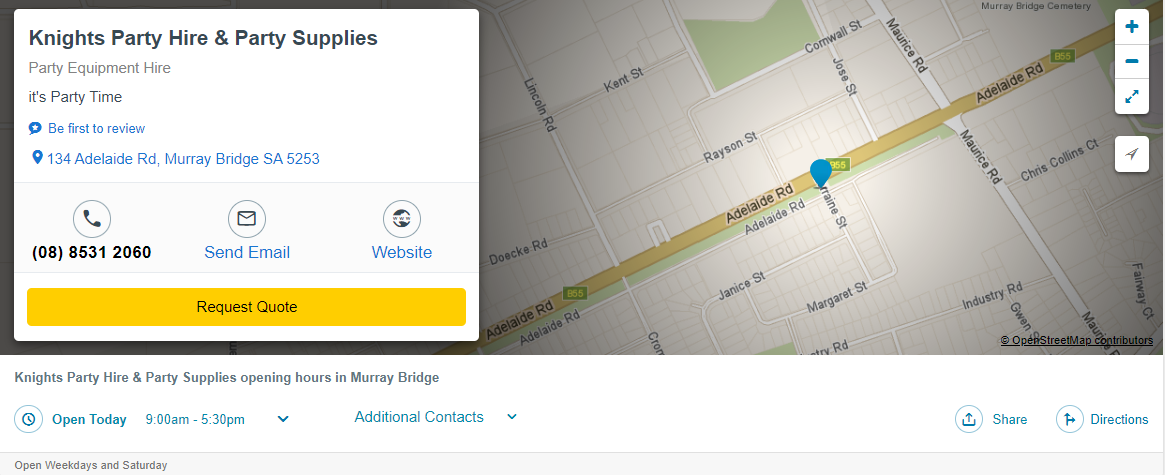Zoom out on the map
1165x475 pixels.
(x=1132, y=61)
